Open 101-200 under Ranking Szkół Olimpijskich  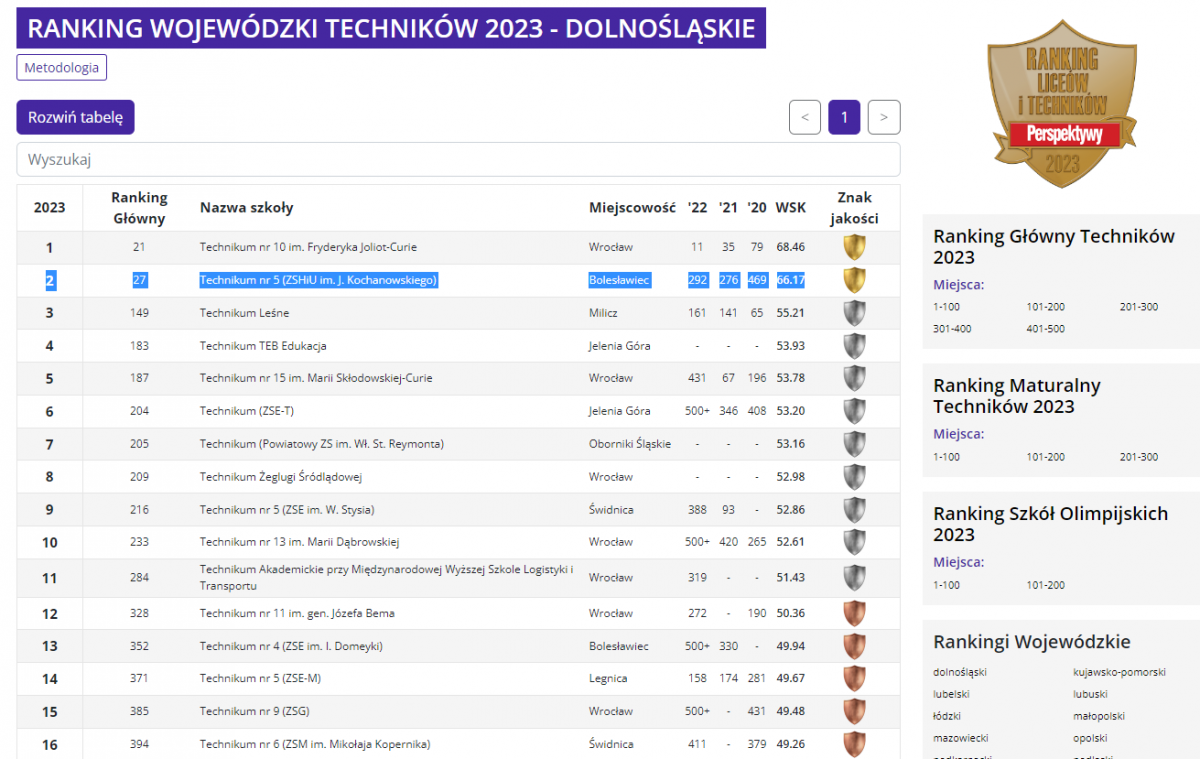[x=1045, y=585]
